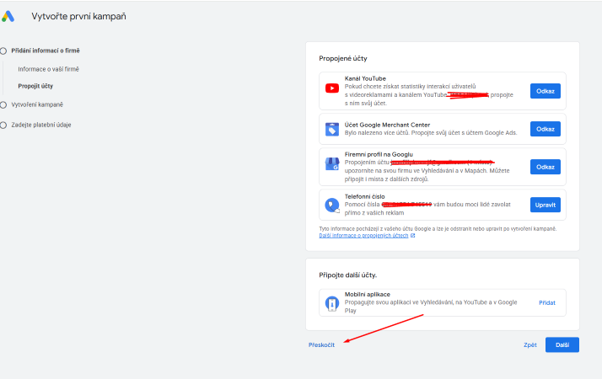Click the Google Merchant Center icon
Image resolution: width=602 pixels, height=379 pixels.
(x=332, y=129)
